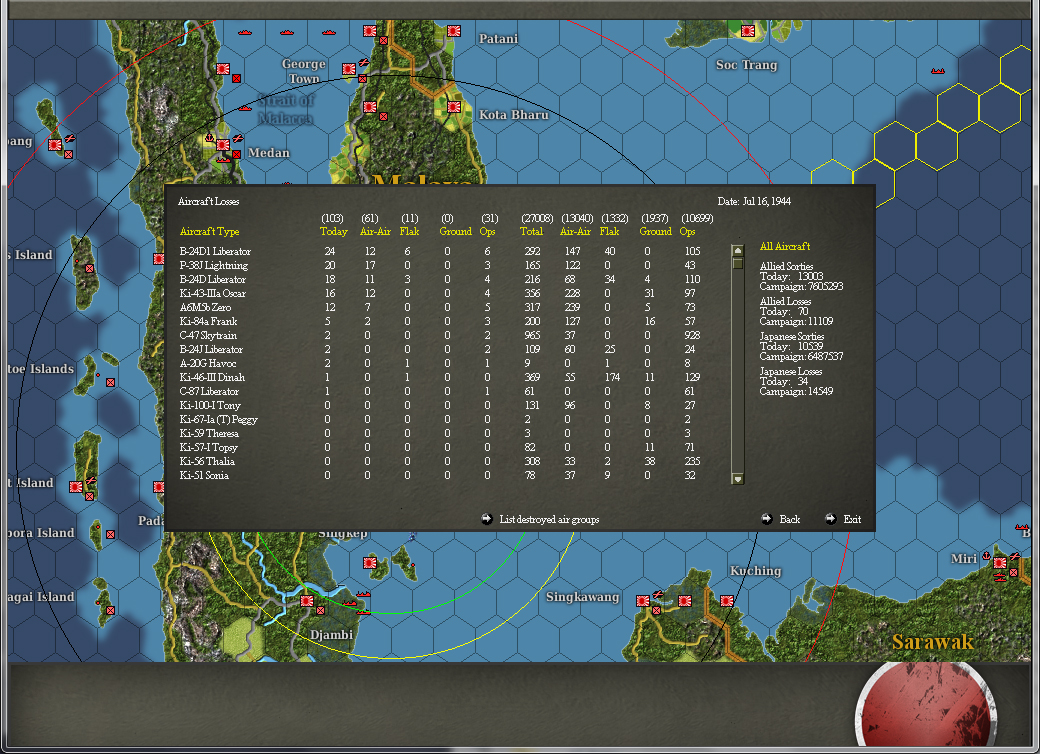The image size is (1040, 754).
Task: Select the B-24D1 Liberator row
Action: 441,251
